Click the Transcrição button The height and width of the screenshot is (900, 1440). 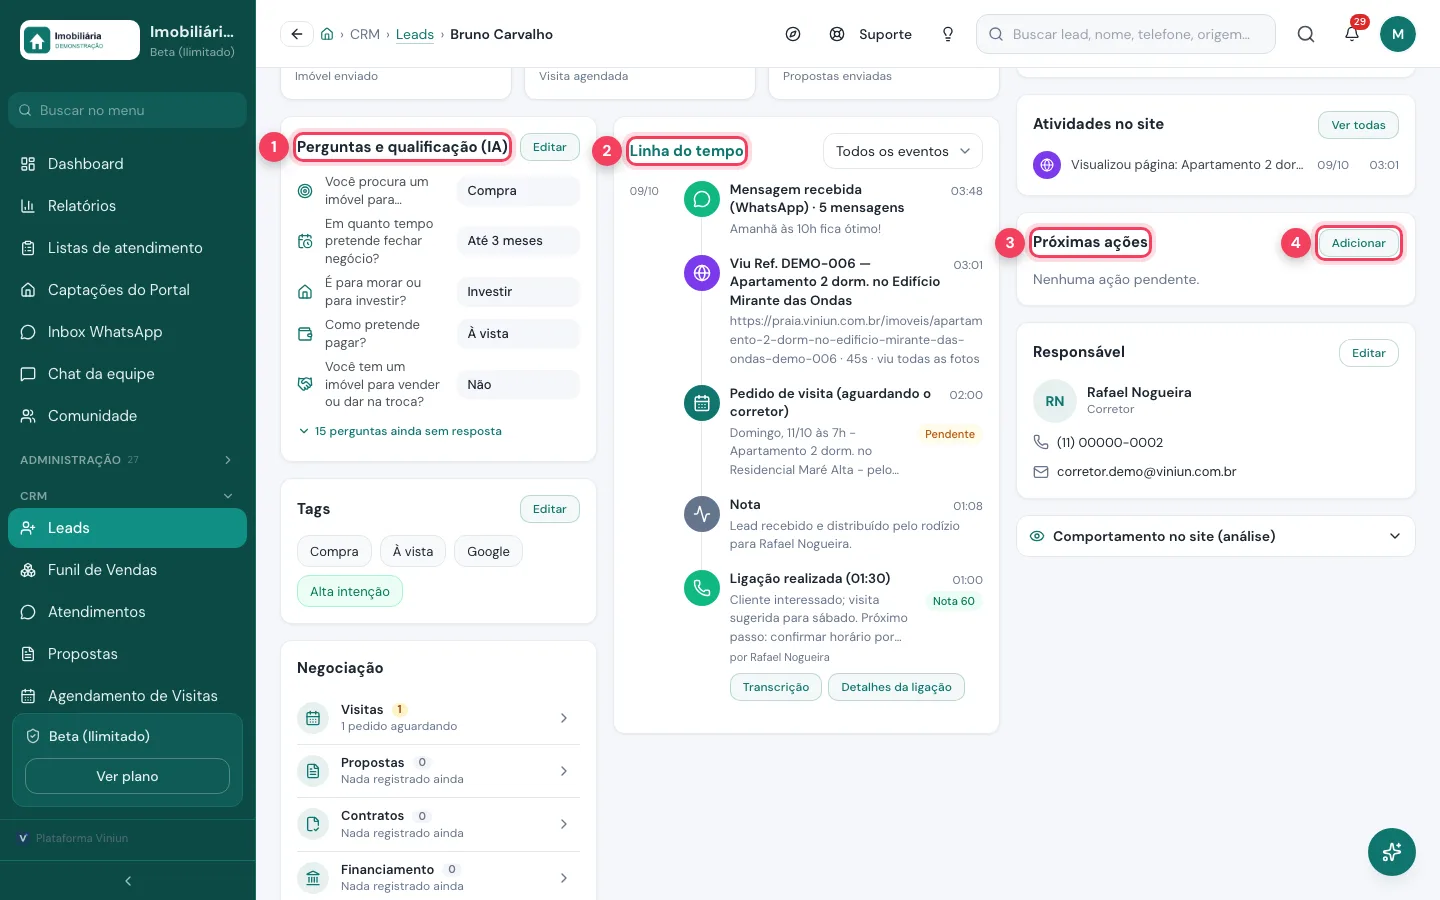tap(776, 687)
